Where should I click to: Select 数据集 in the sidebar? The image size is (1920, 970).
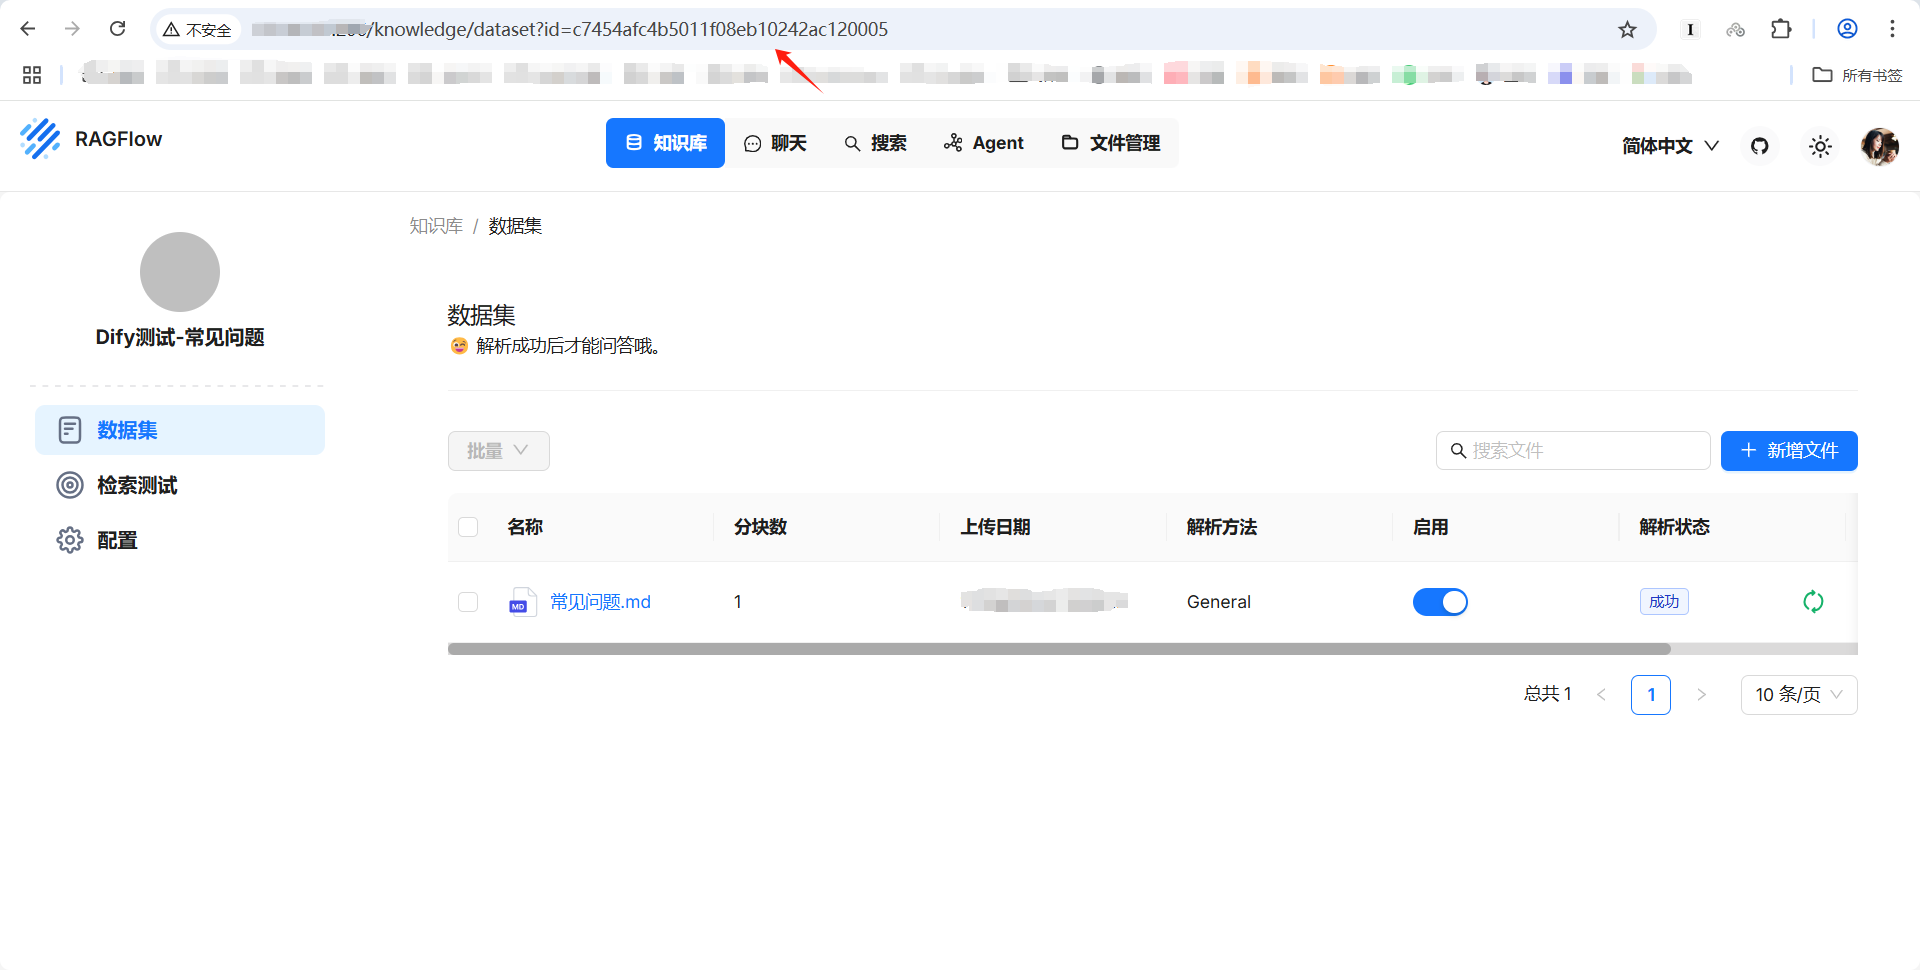[x=180, y=430]
